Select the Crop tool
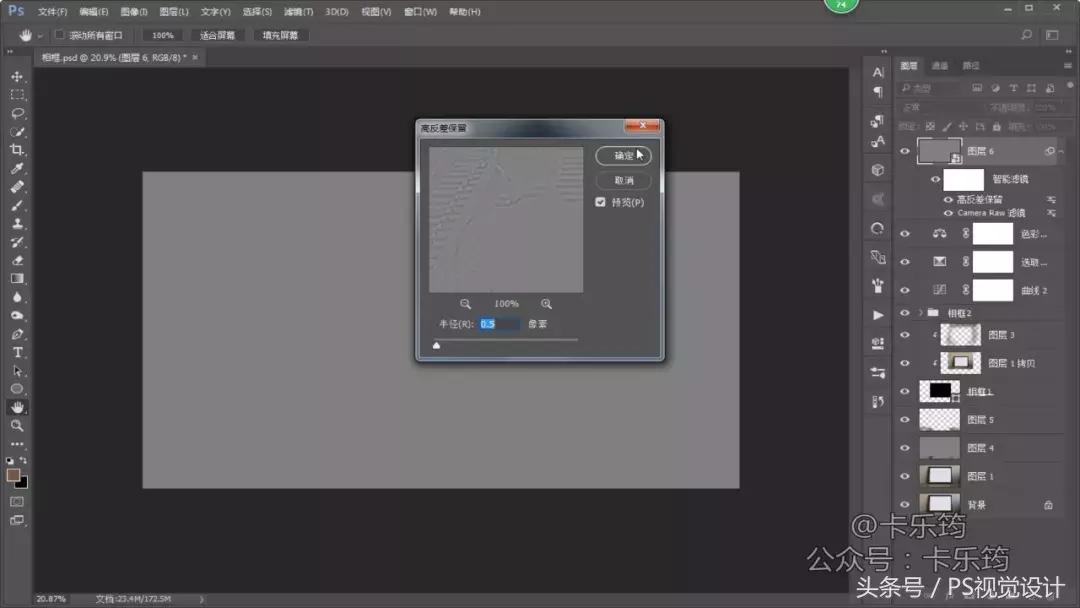 (x=17, y=149)
